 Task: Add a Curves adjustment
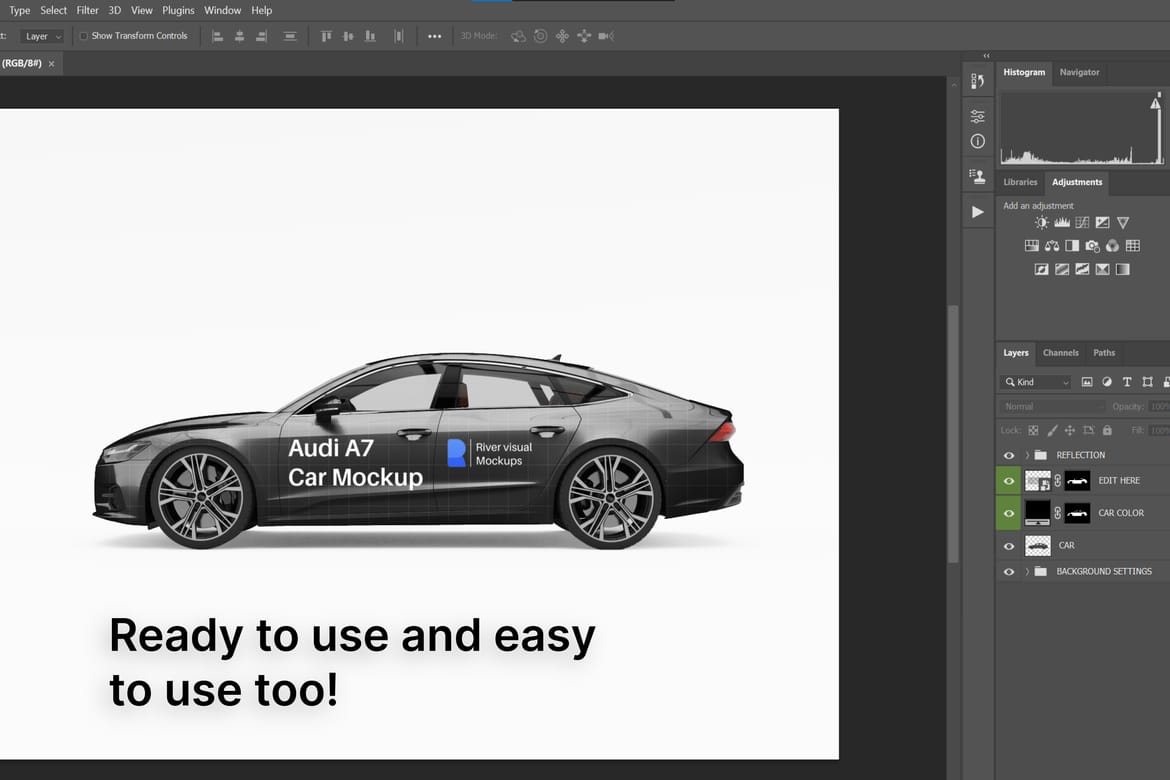tap(1082, 222)
